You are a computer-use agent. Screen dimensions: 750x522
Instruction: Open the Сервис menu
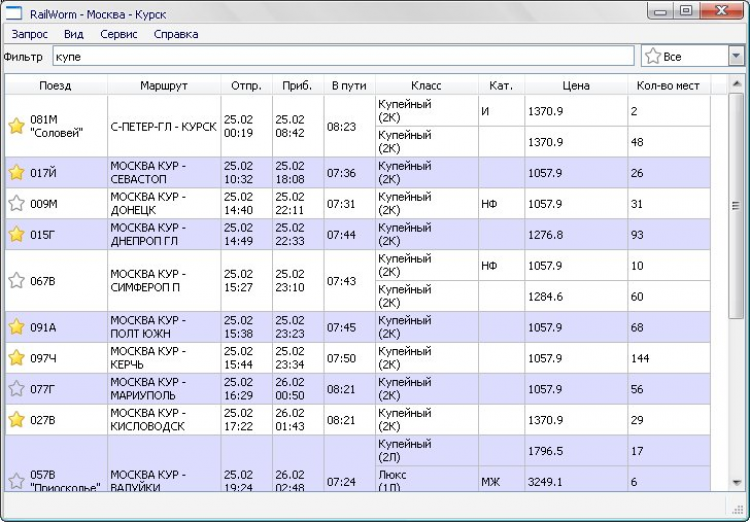click(x=119, y=34)
